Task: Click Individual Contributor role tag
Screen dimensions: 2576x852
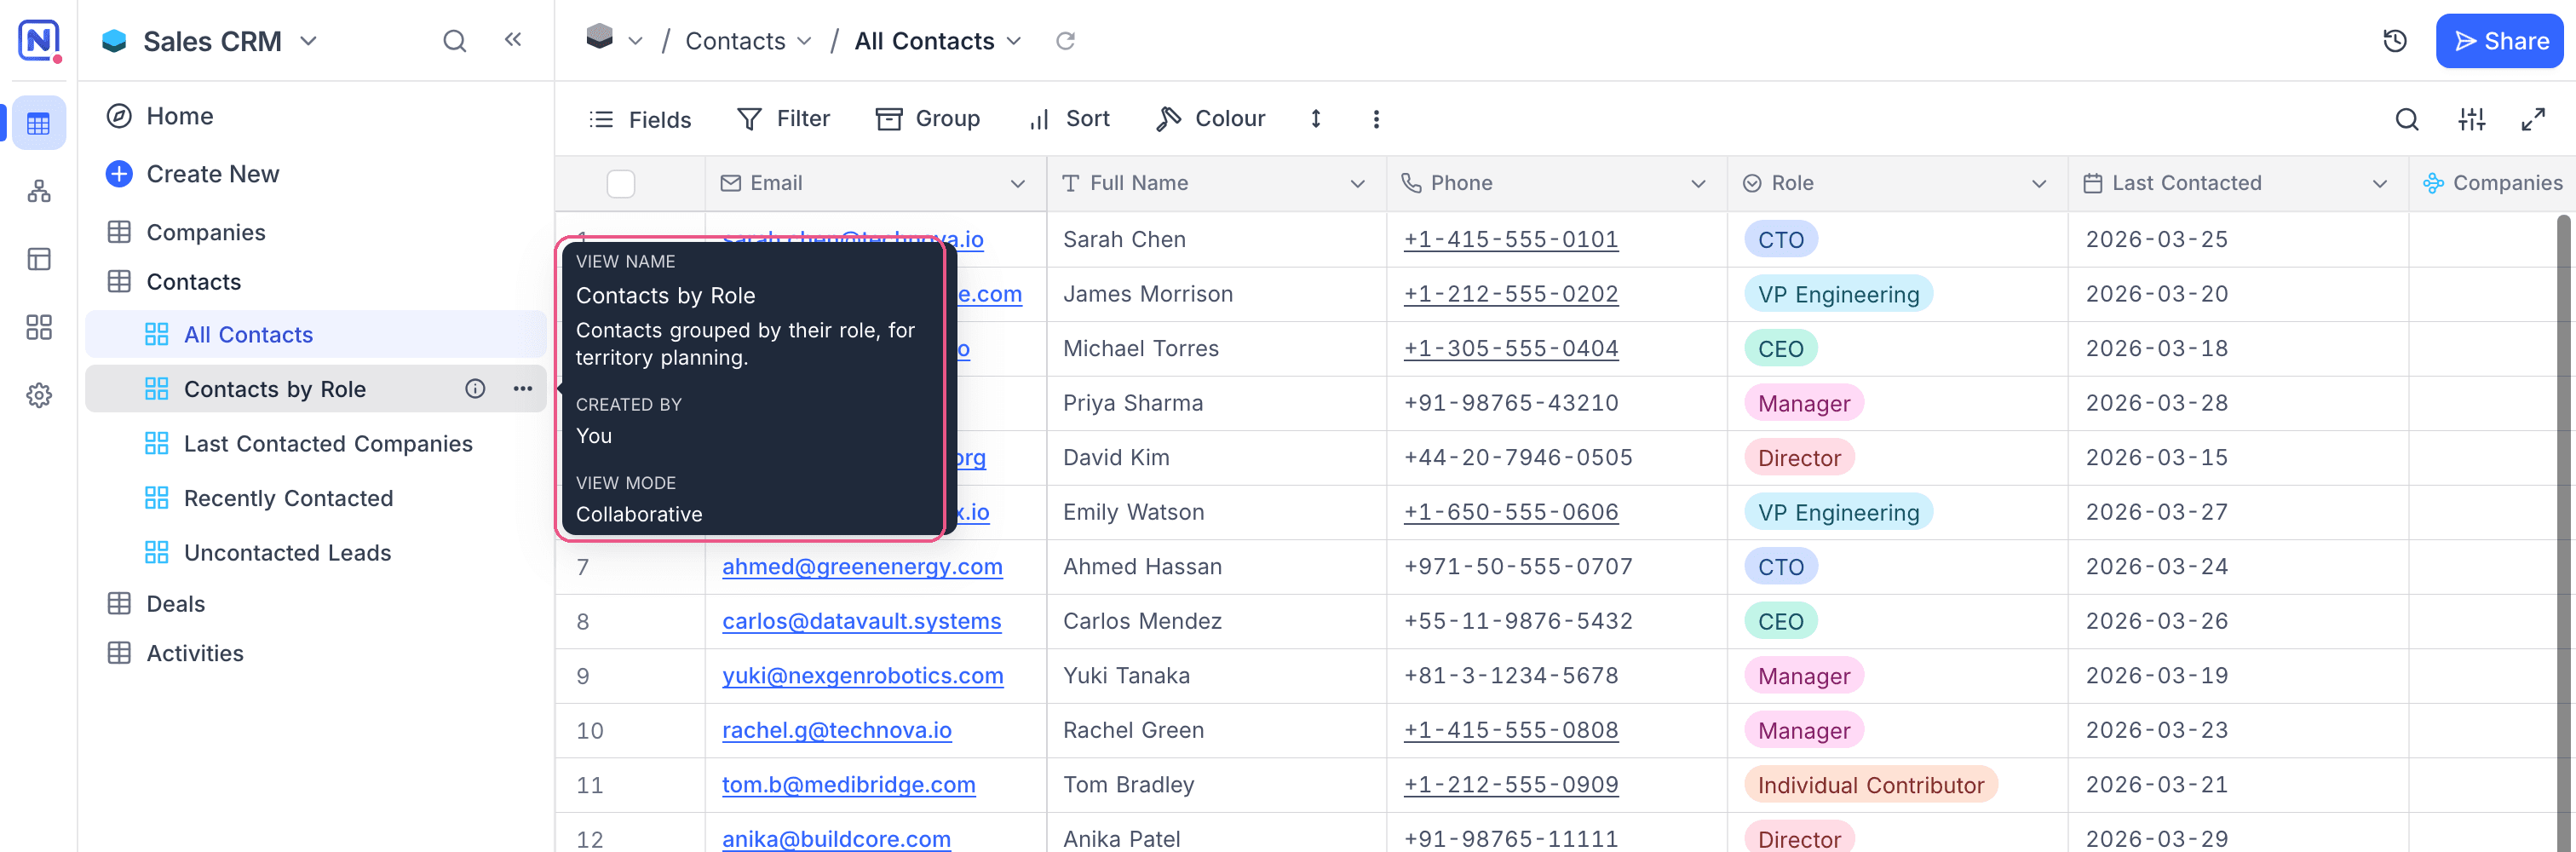Action: 1870,785
